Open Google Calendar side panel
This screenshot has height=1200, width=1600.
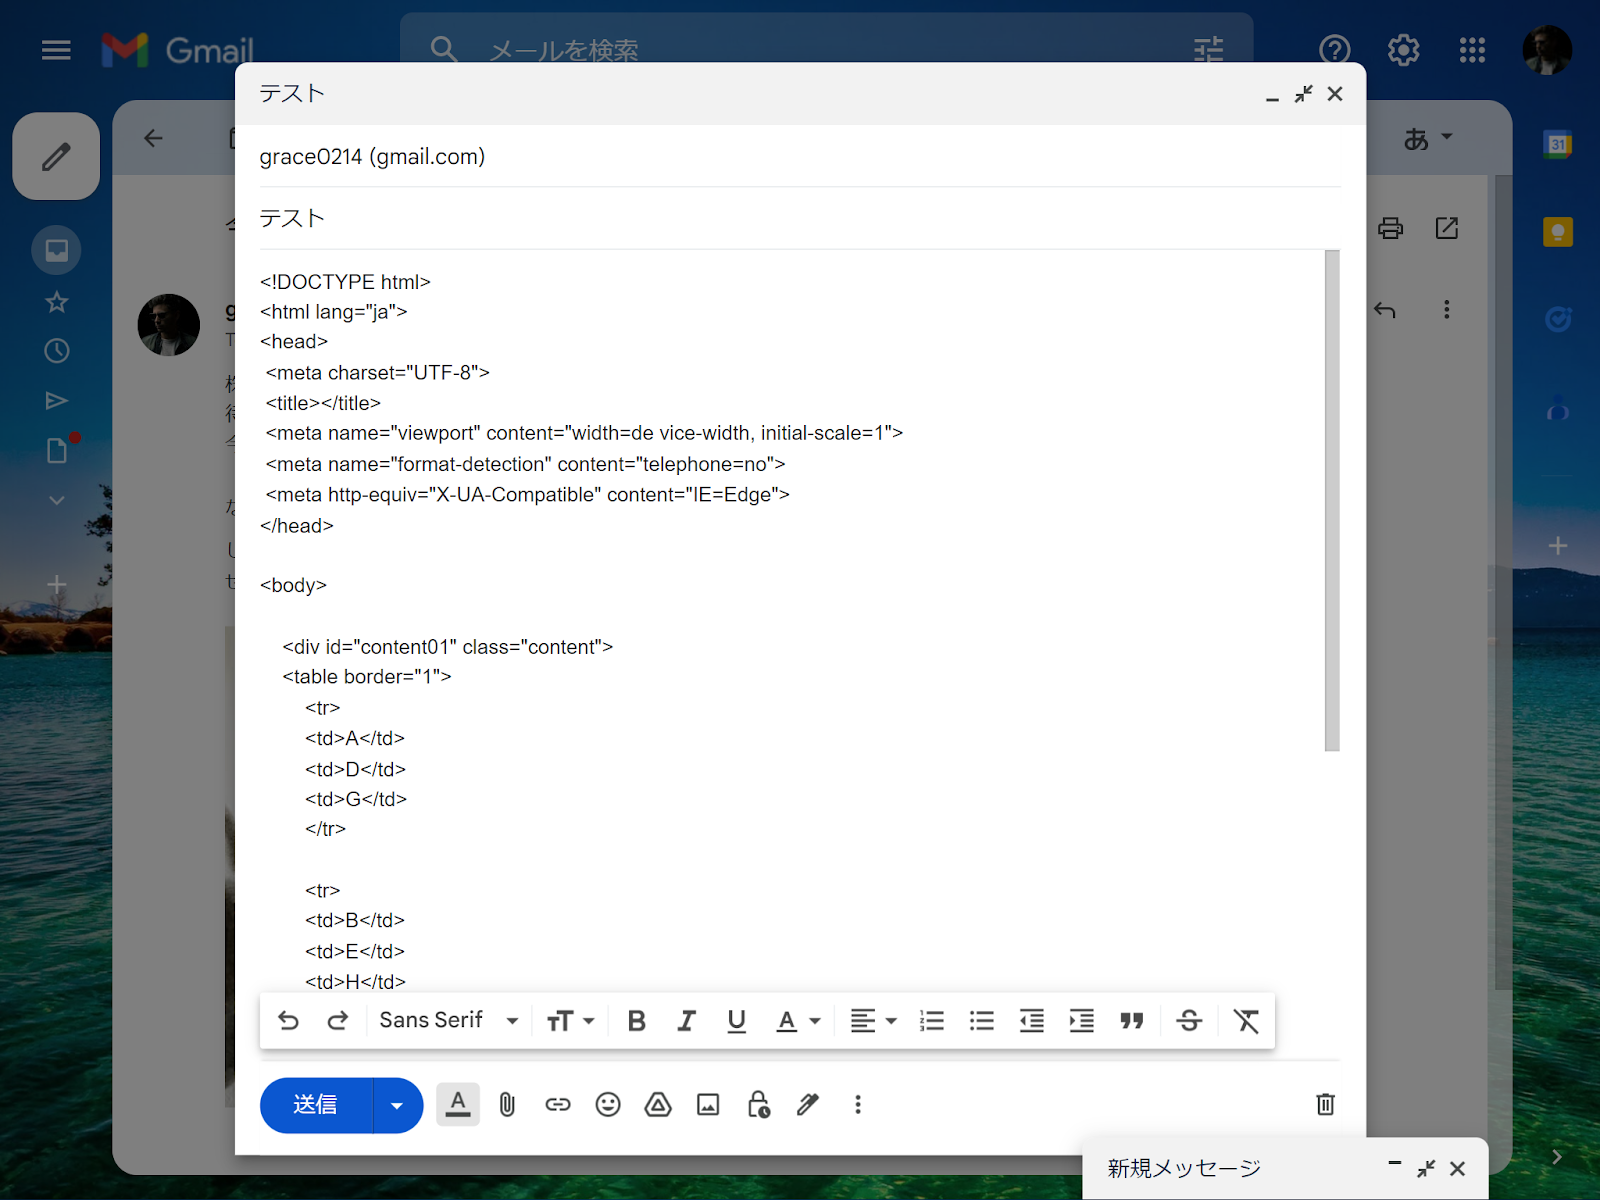point(1557,145)
